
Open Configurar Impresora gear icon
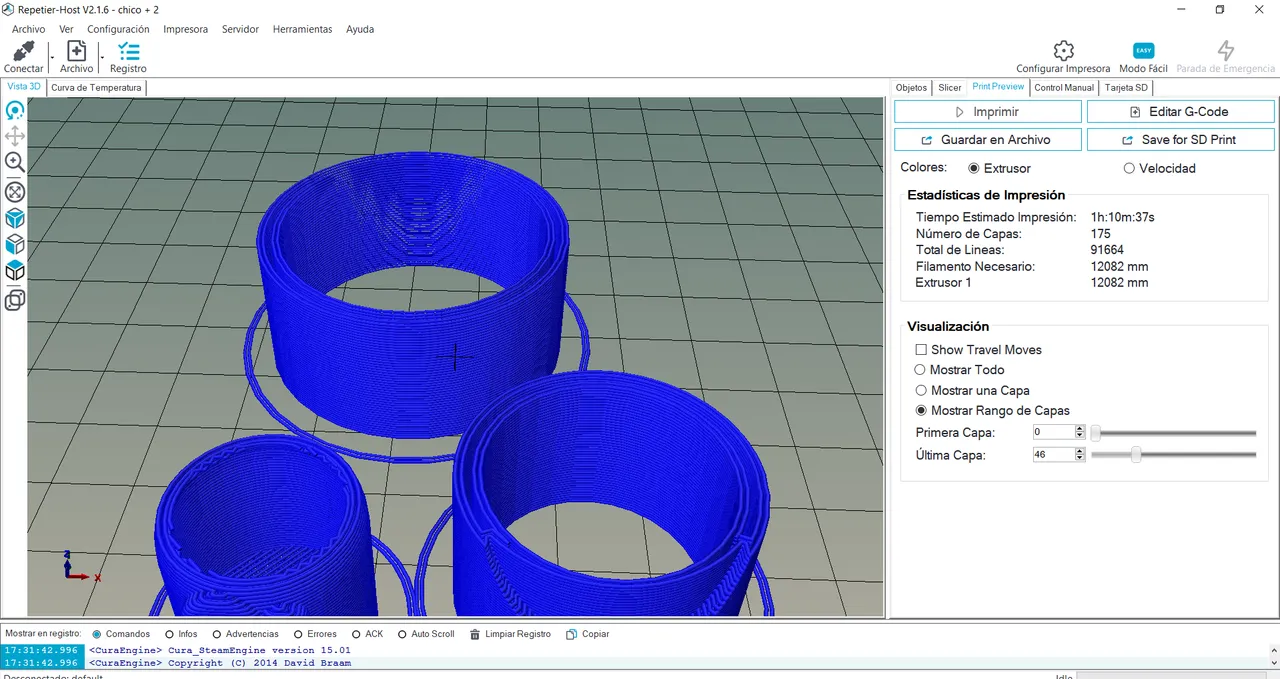point(1063,50)
